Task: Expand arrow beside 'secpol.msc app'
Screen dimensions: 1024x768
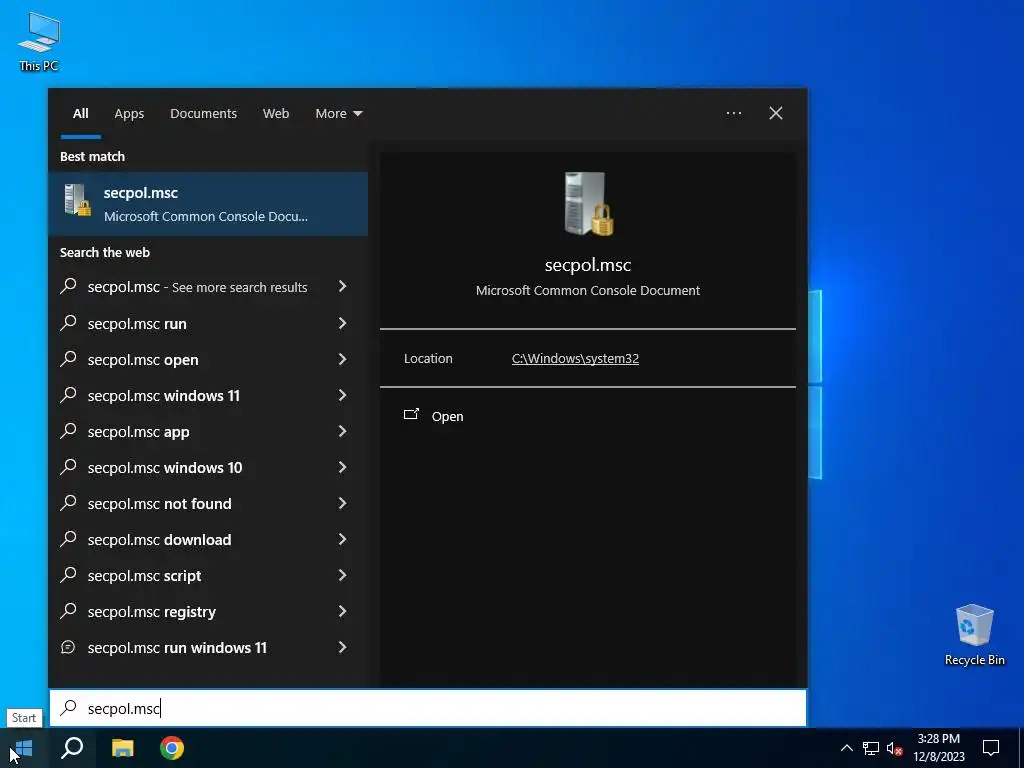Action: click(342, 431)
